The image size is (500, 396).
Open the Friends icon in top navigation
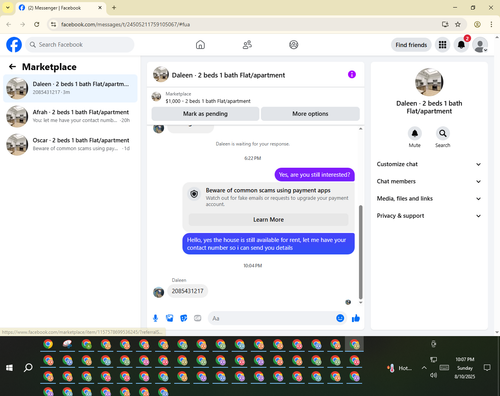click(x=247, y=45)
